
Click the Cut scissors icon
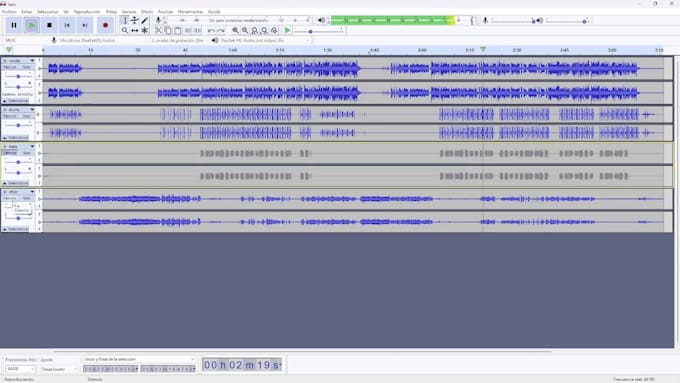[158, 30]
